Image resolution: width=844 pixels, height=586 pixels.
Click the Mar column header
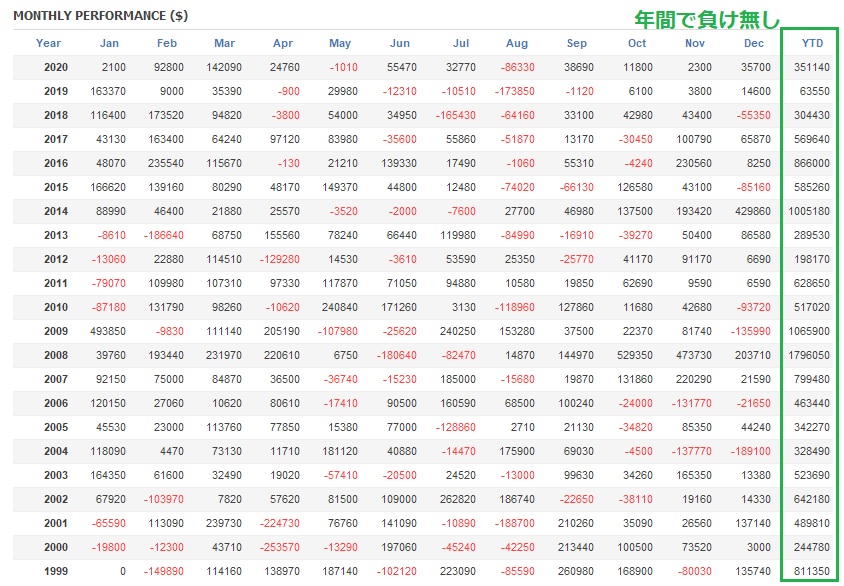[x=224, y=43]
